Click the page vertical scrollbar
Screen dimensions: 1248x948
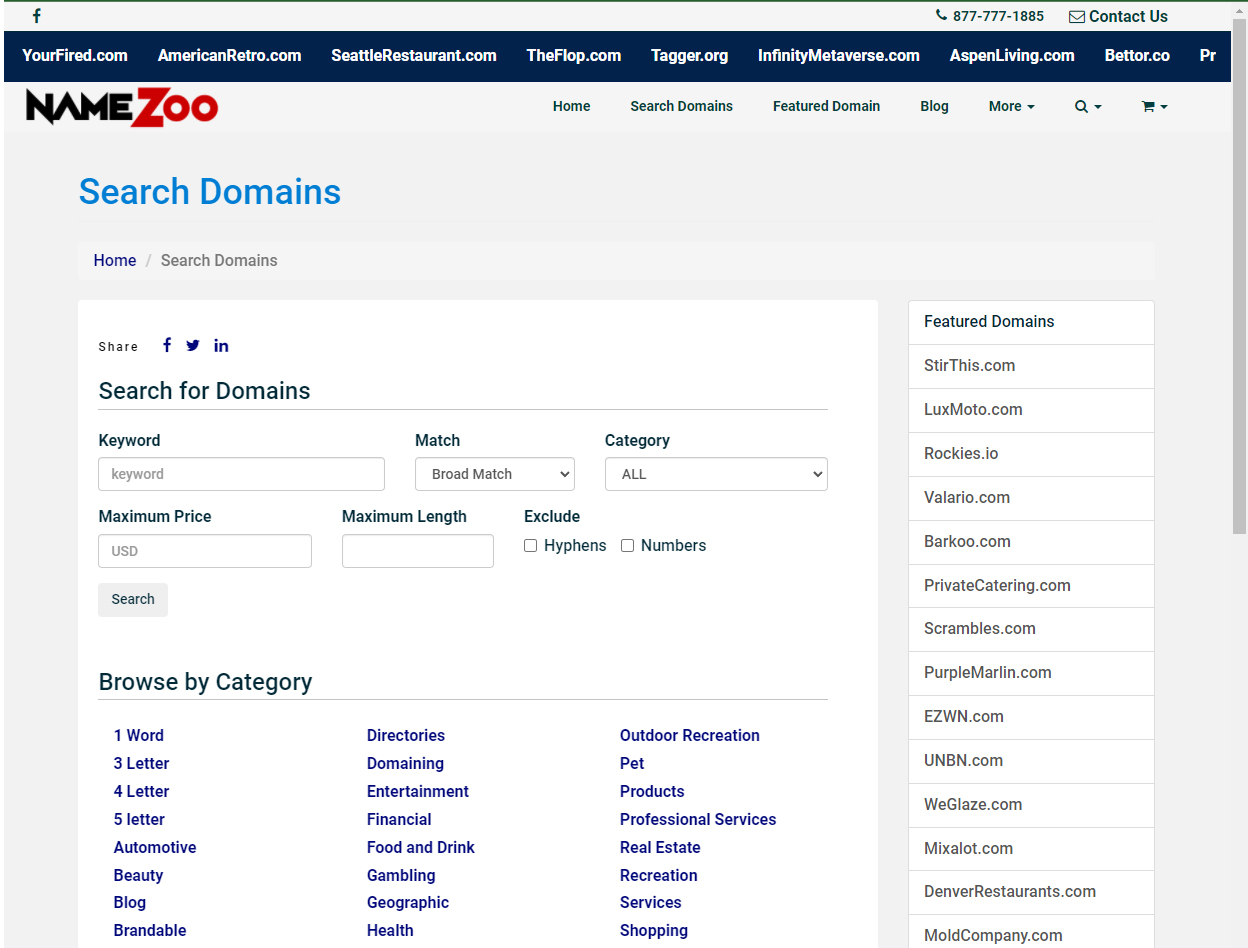pos(1239,475)
